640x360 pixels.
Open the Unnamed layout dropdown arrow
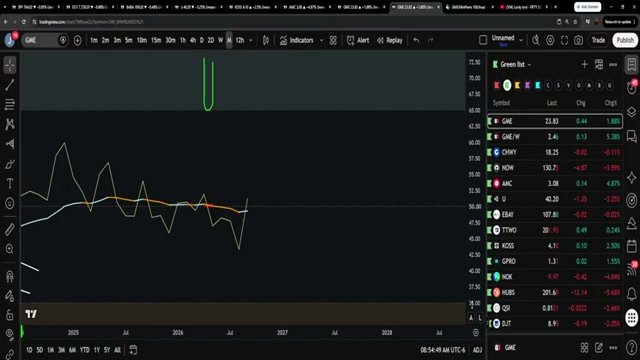[521, 40]
